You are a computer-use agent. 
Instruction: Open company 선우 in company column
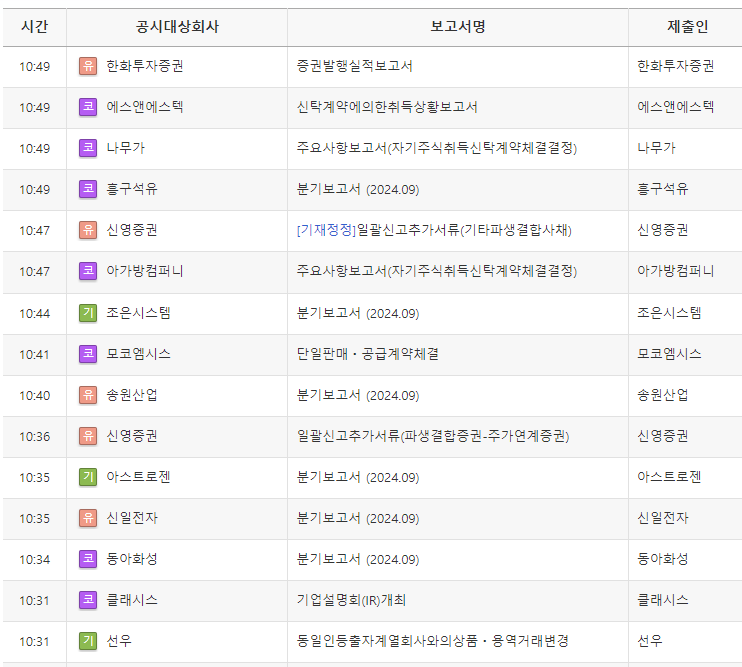coord(119,641)
